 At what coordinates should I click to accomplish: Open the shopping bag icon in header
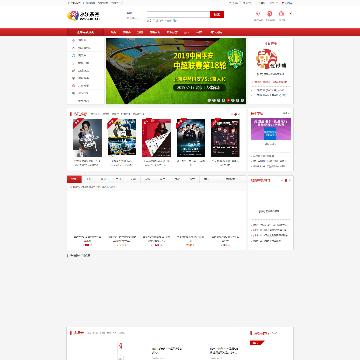tap(282, 14)
